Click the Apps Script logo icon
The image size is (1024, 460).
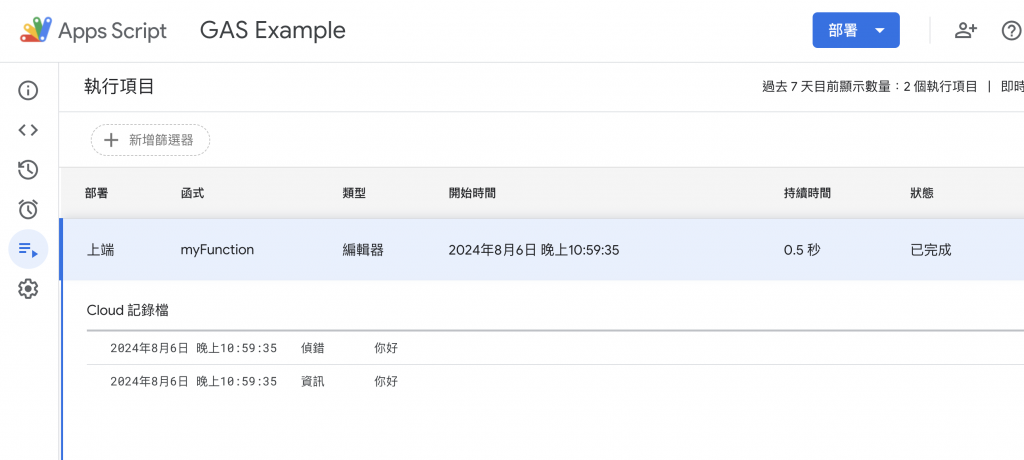click(x=35, y=30)
